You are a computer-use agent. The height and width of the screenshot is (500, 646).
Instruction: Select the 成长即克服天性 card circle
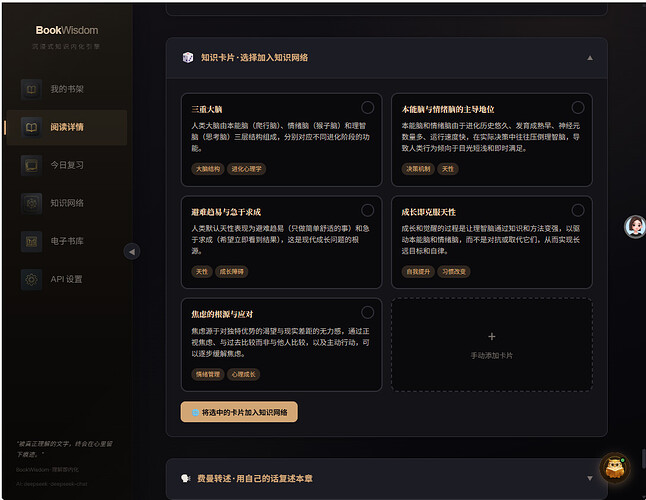(x=578, y=210)
